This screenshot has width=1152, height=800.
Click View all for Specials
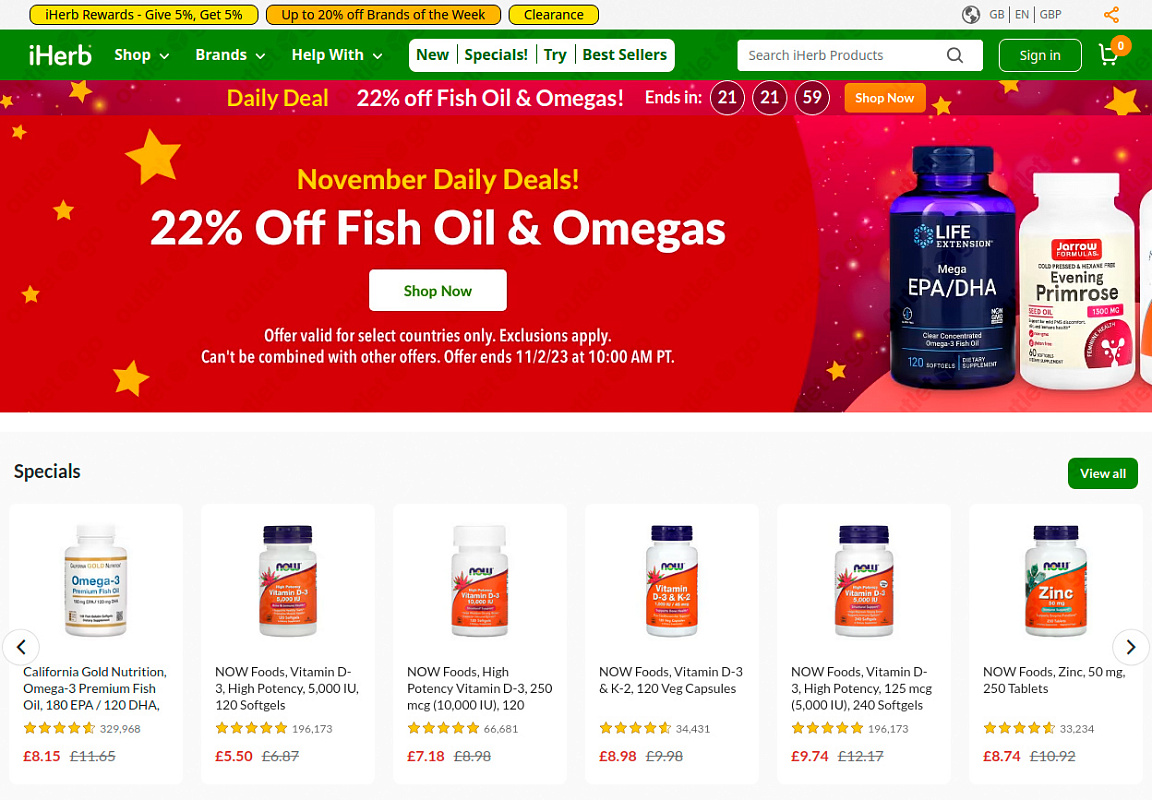(x=1102, y=473)
